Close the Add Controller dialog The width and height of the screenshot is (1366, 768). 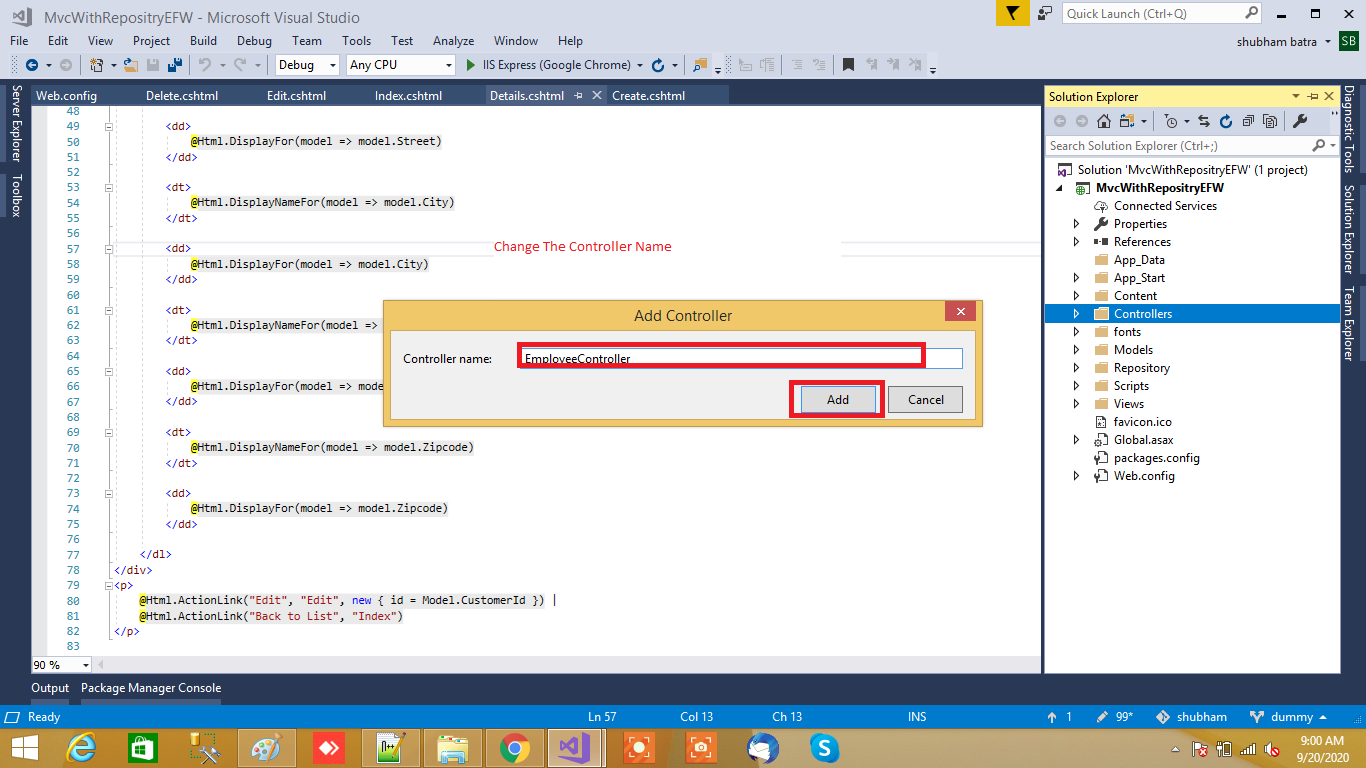tap(960, 312)
